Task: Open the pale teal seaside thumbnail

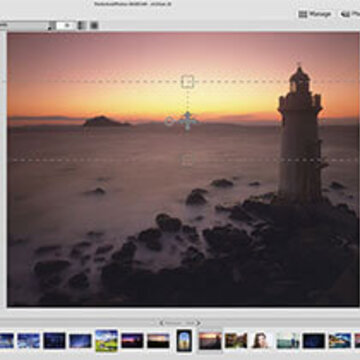Action: pyautogui.click(x=288, y=341)
